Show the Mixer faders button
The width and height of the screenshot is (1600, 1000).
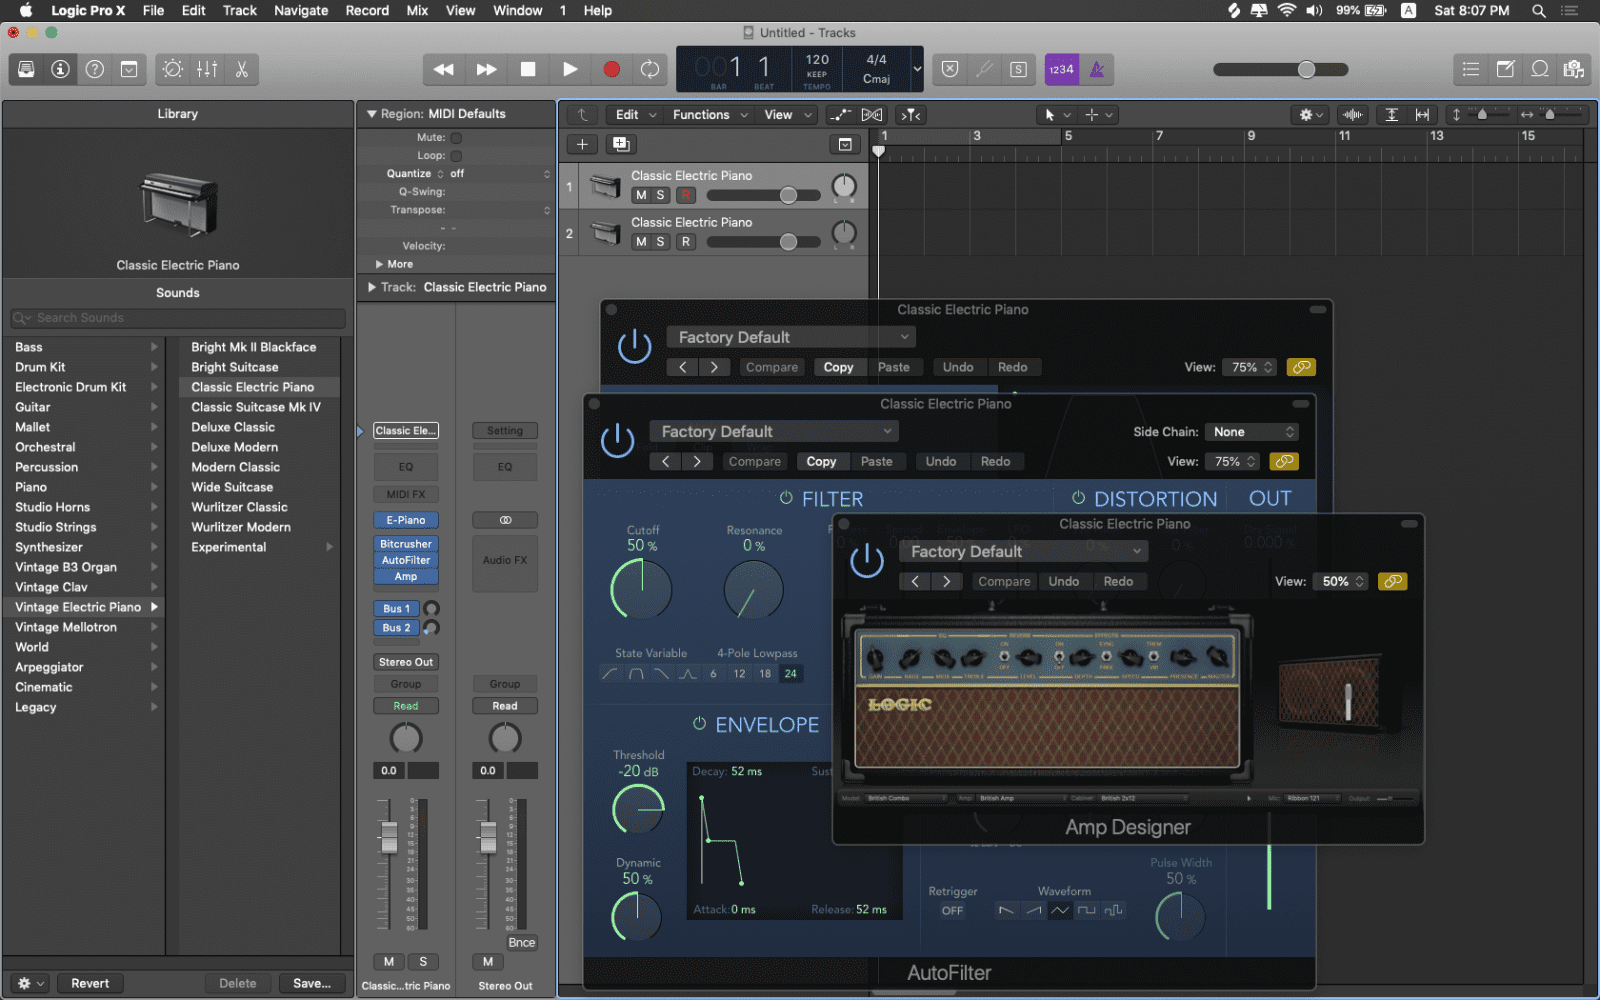coord(207,69)
